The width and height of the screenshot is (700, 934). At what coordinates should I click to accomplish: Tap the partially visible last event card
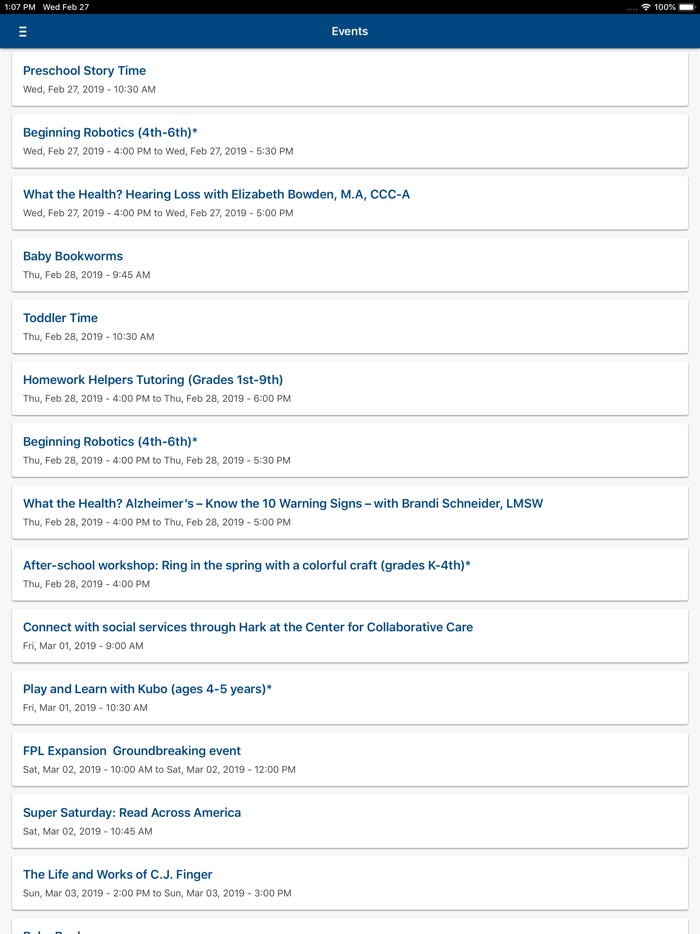pyautogui.click(x=350, y=927)
